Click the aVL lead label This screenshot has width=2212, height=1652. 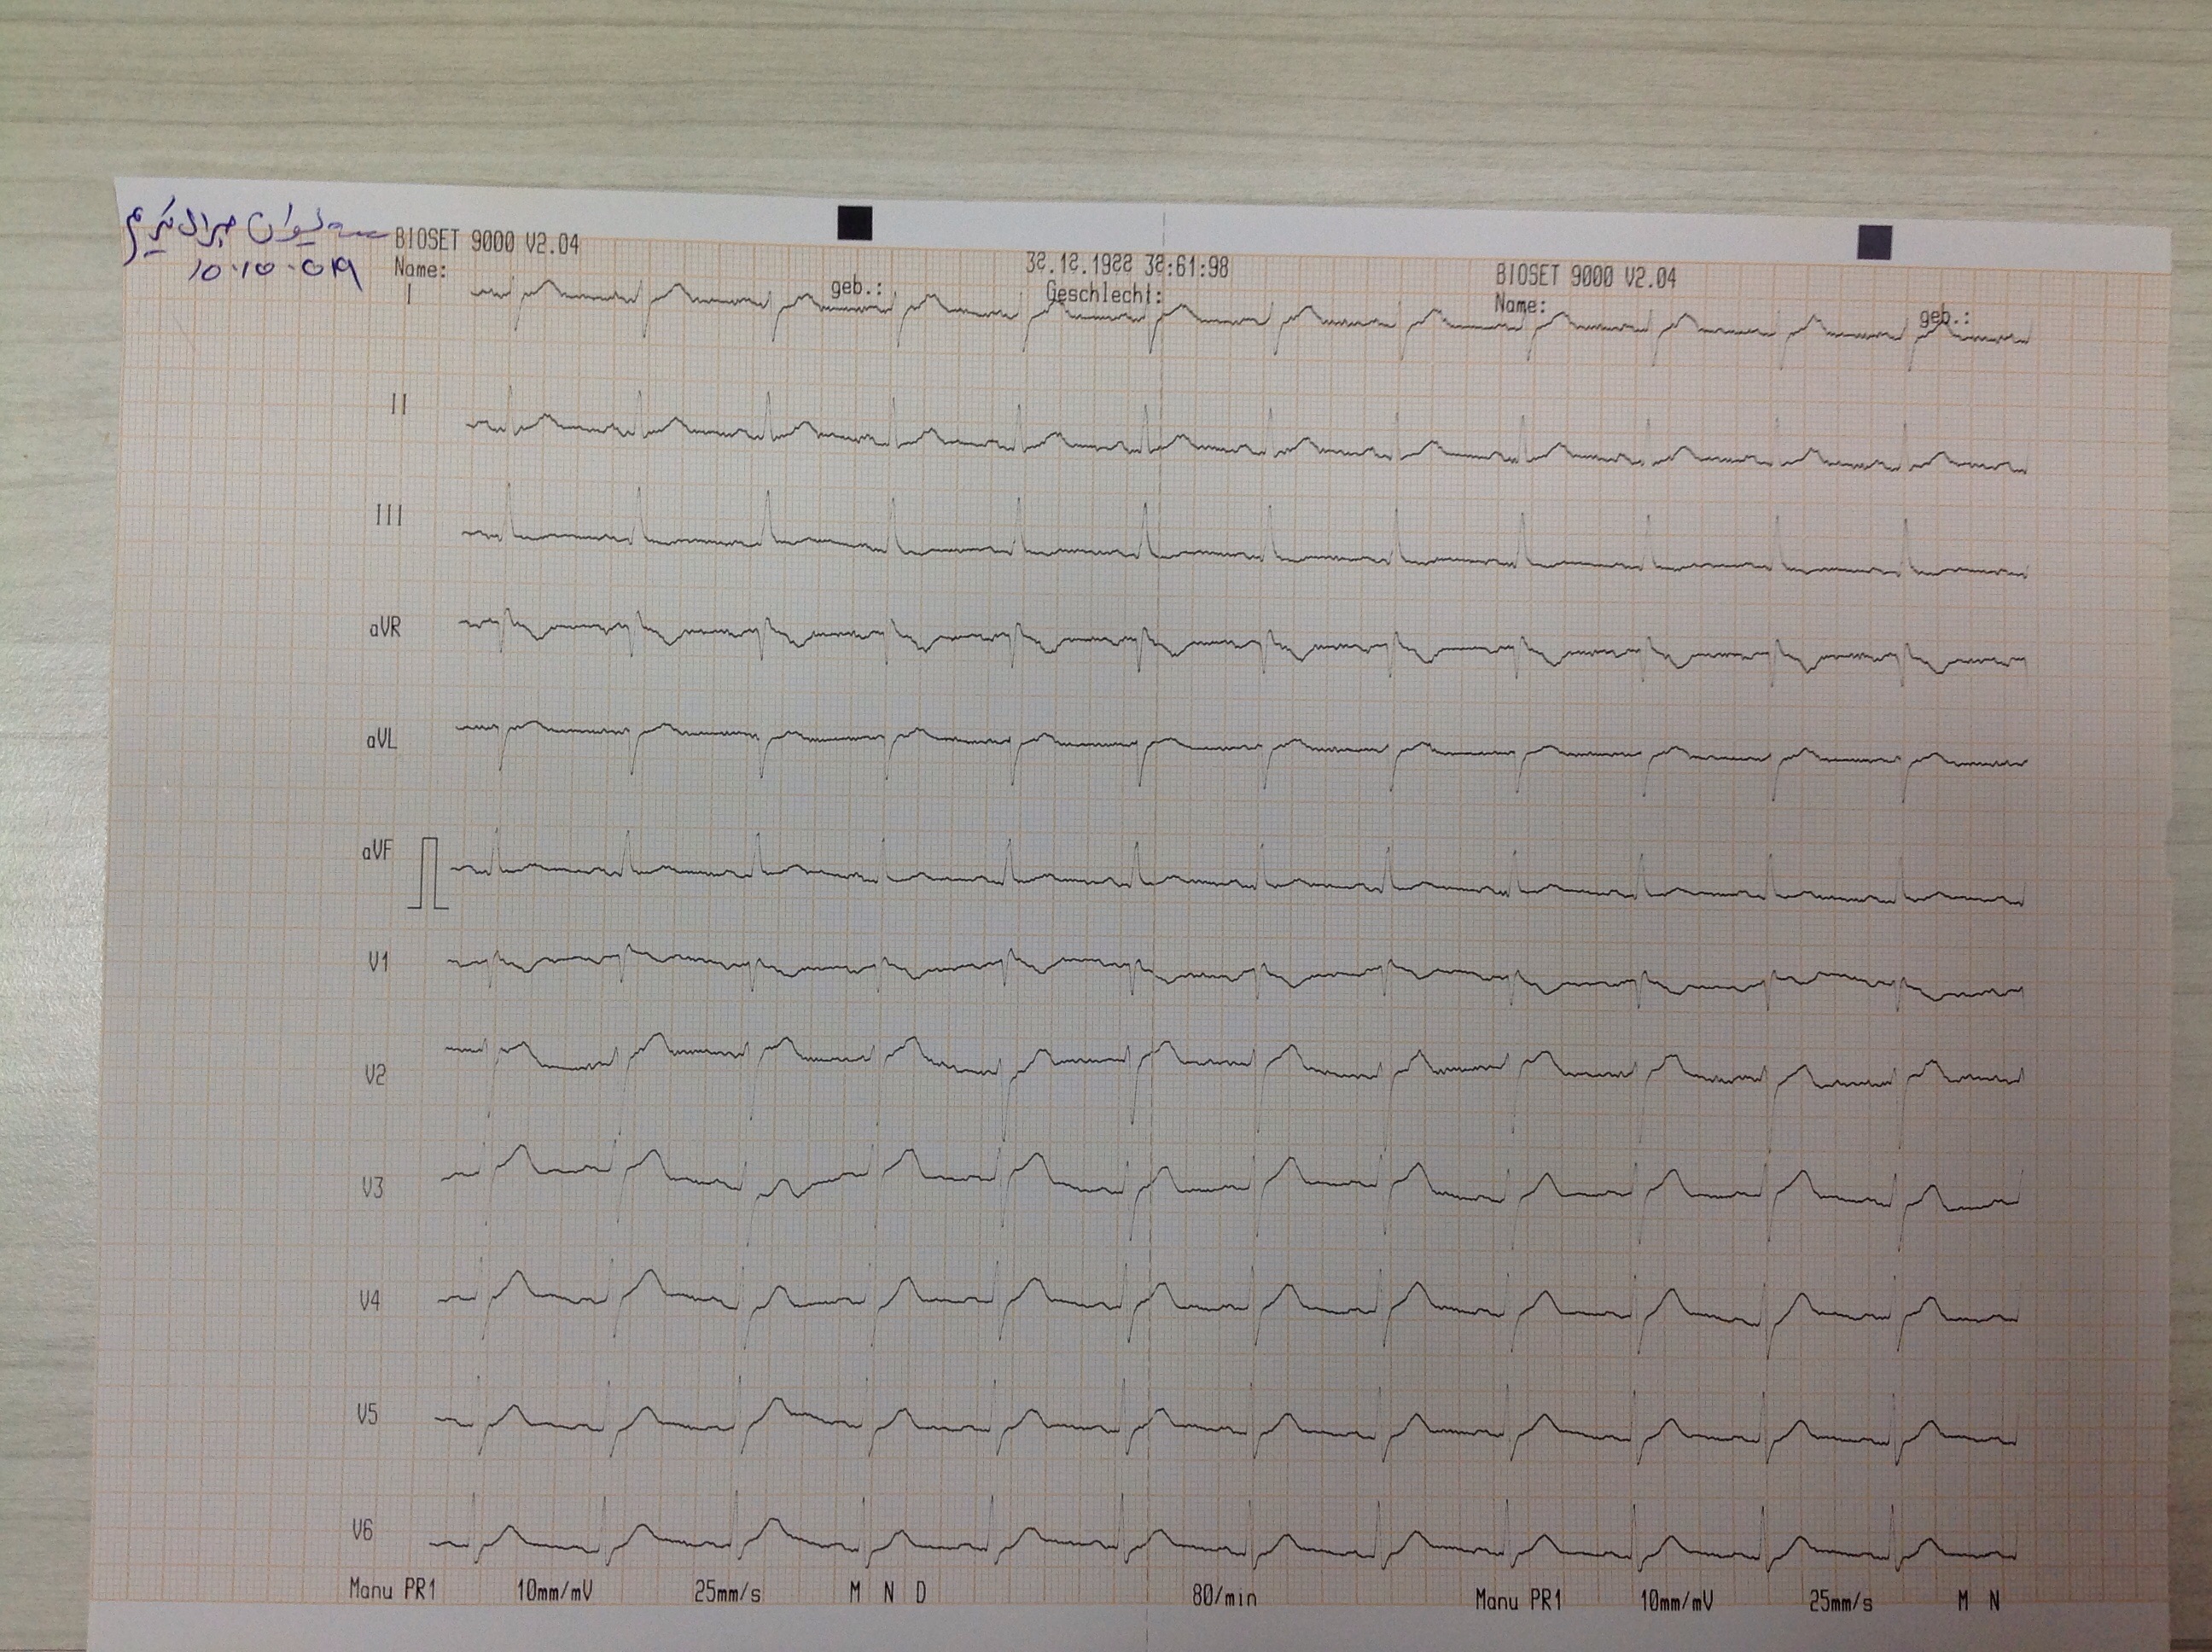pos(381,741)
